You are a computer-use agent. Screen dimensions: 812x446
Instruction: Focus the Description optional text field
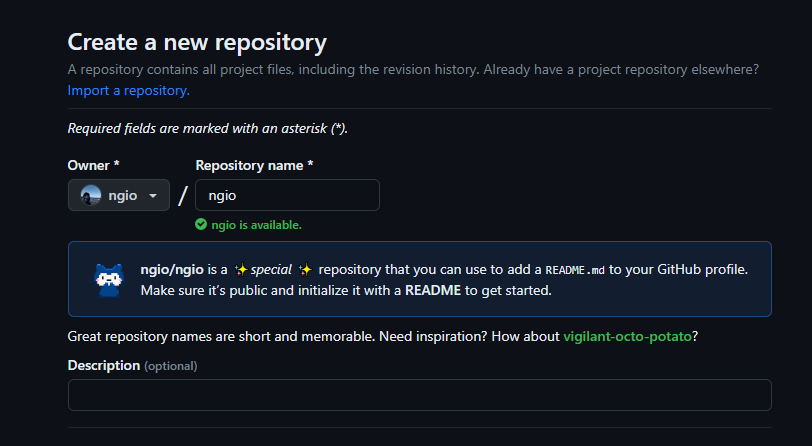tap(419, 395)
